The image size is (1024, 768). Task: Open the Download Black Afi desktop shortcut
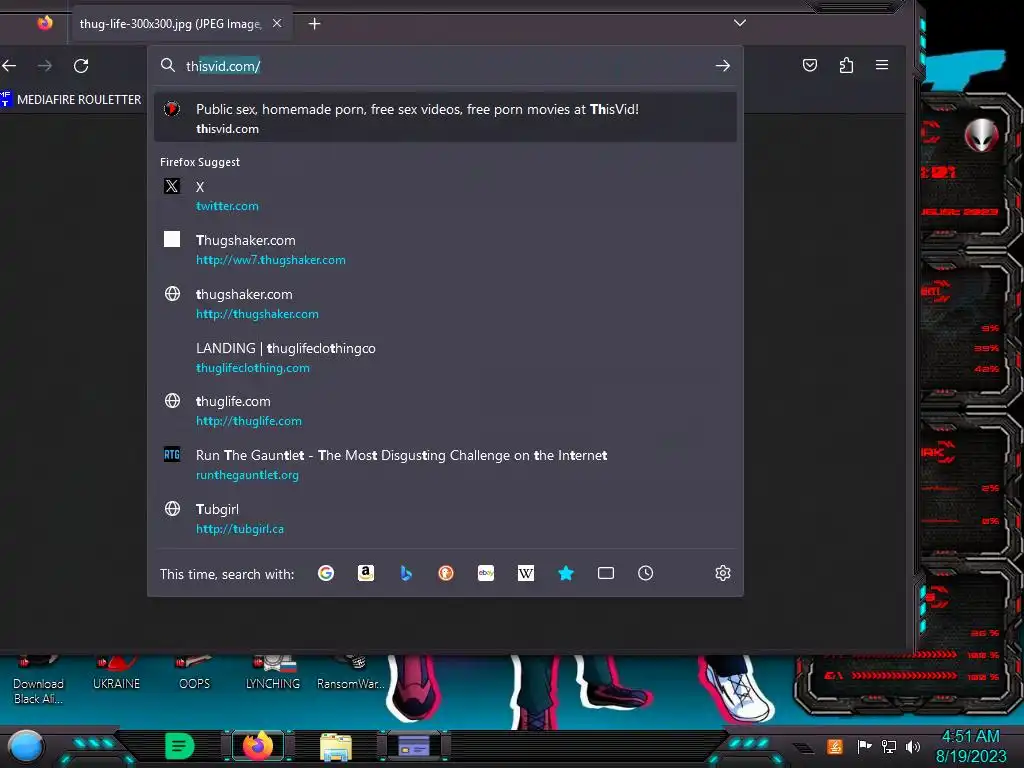(39, 681)
